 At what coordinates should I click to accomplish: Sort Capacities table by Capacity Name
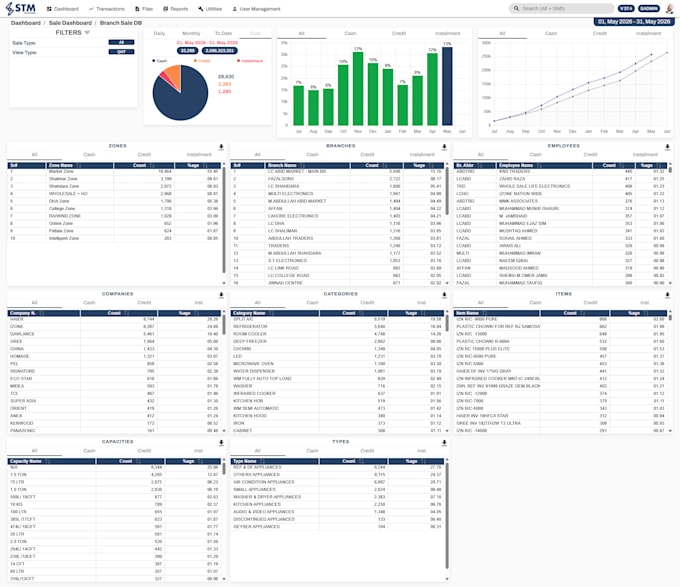(x=51, y=461)
